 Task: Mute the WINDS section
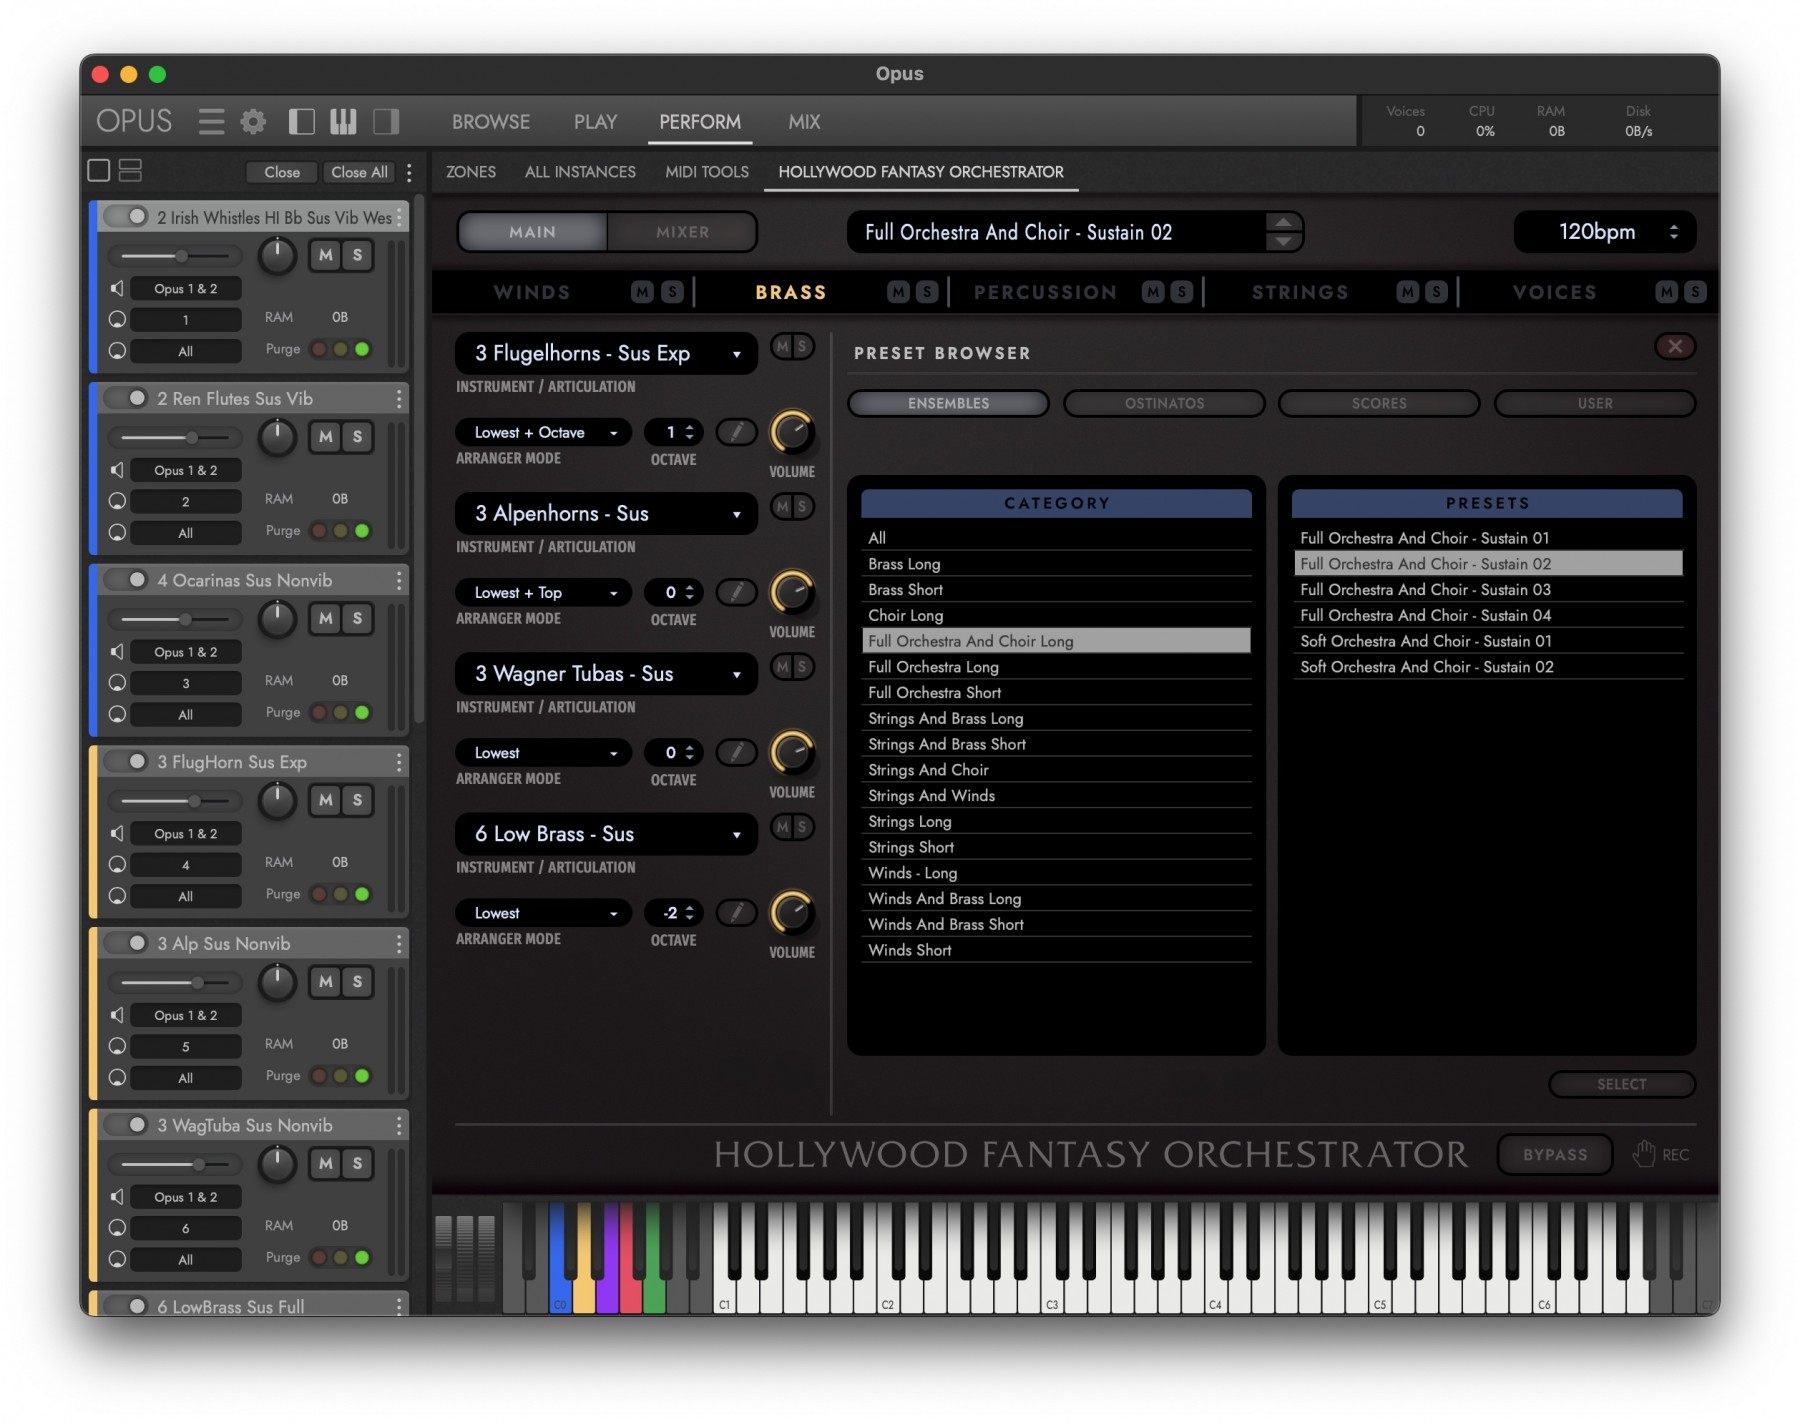click(642, 292)
